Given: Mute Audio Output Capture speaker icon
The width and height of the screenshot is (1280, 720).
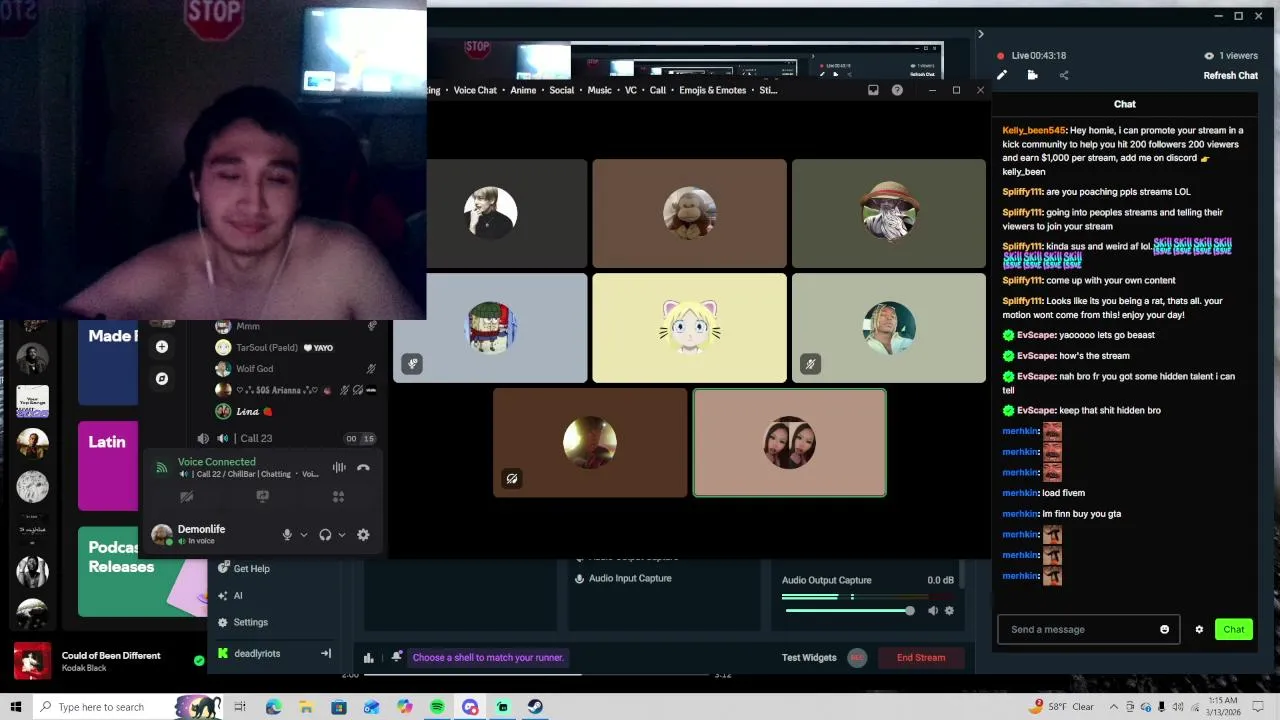Looking at the screenshot, I should pos(932,610).
